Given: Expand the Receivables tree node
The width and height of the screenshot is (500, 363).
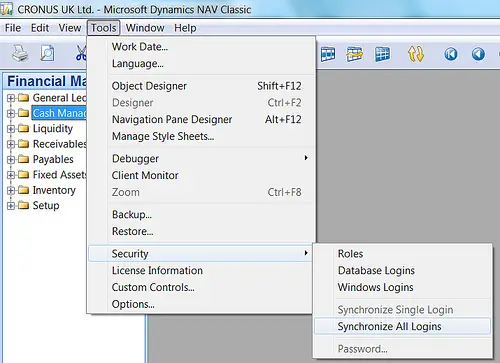Looking at the screenshot, I should (11, 144).
